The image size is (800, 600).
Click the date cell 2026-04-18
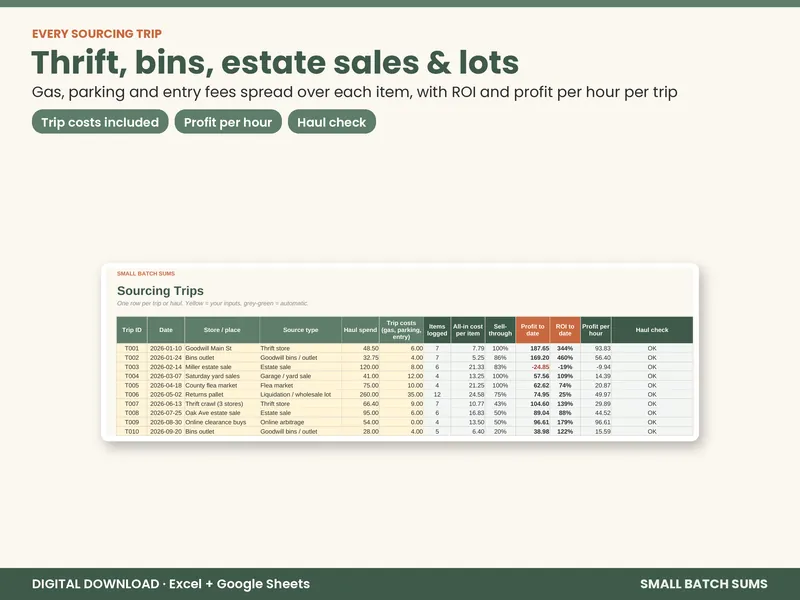click(x=166, y=385)
